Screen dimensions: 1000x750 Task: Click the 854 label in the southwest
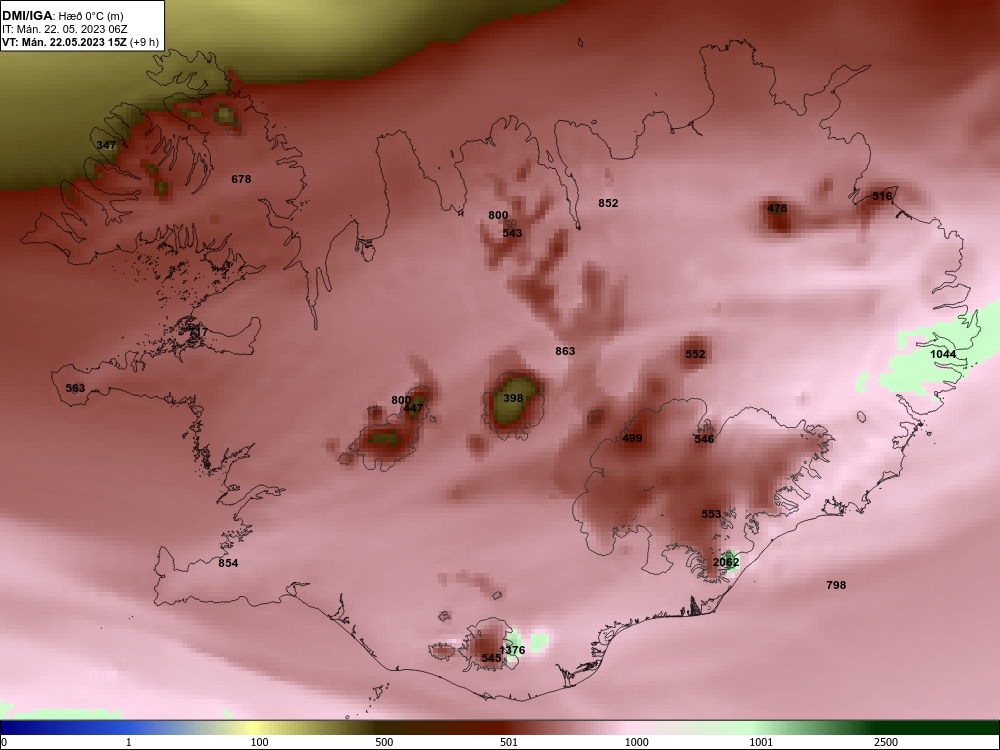(228, 563)
